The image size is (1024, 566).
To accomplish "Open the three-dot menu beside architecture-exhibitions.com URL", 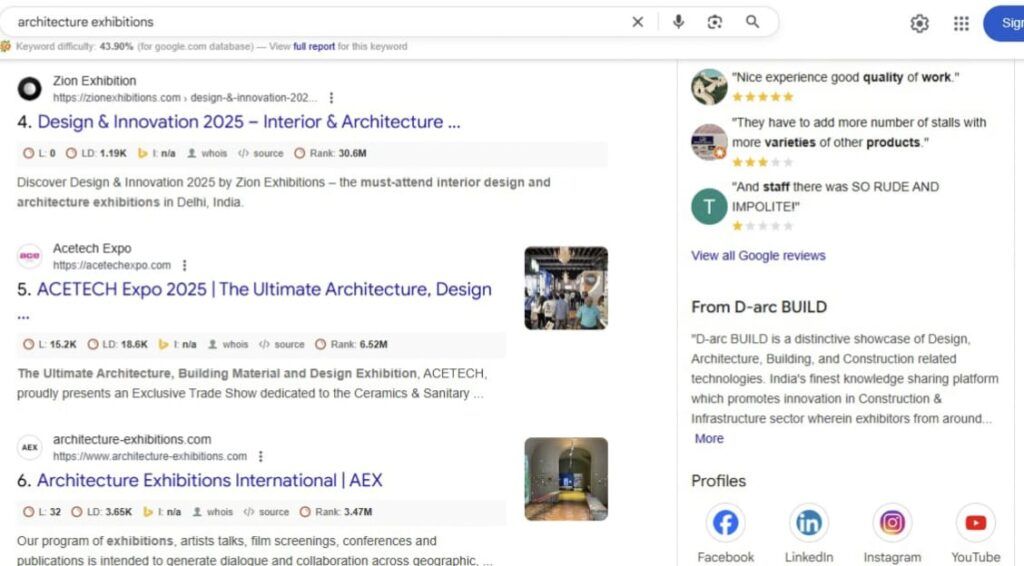I will 260,457.
